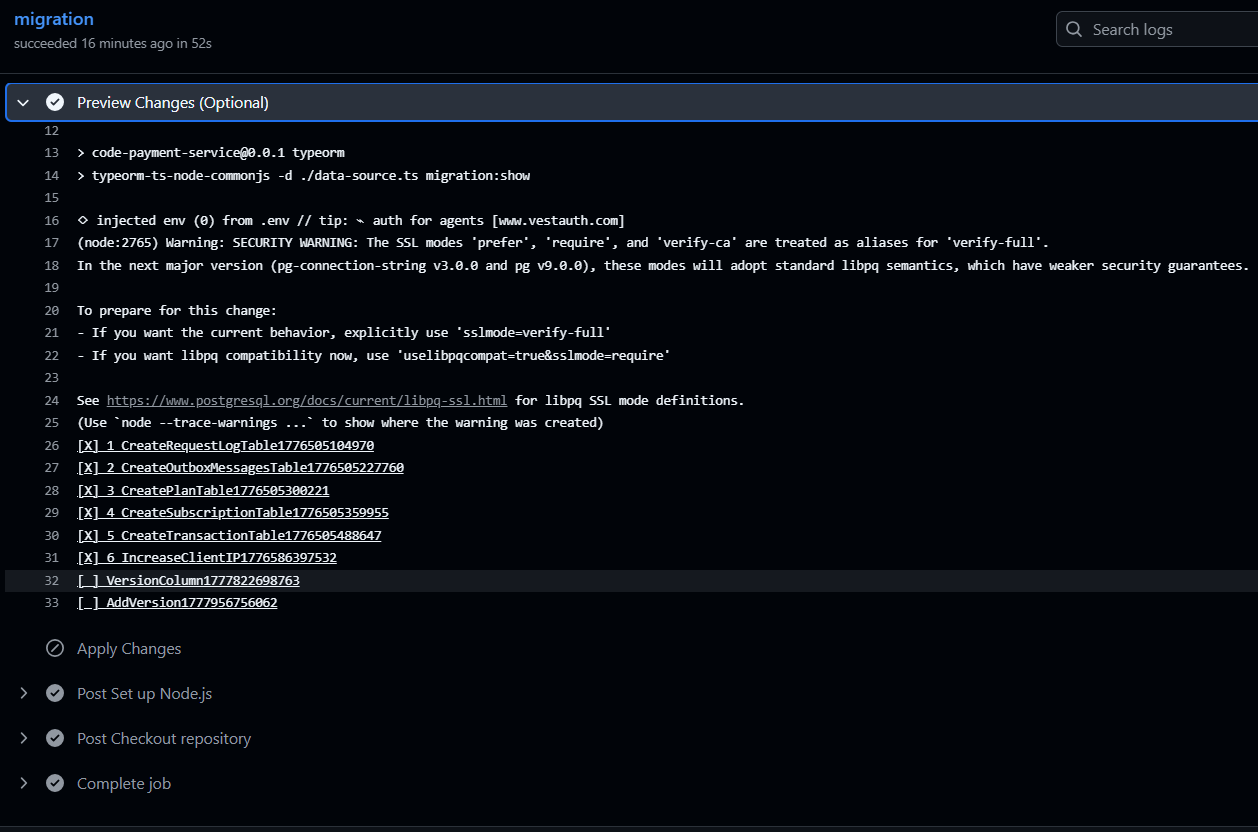The height and width of the screenshot is (832, 1258).
Task: Click the 'typeorm-ts-node-commonjs' migration:show log line
Action: click(x=303, y=175)
